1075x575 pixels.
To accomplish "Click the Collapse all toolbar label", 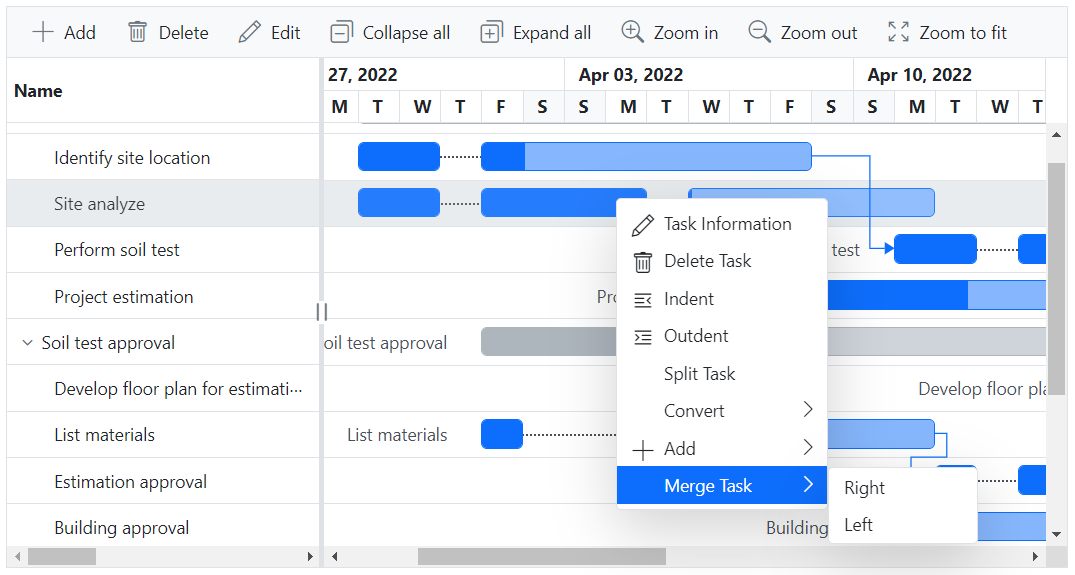I will [406, 33].
